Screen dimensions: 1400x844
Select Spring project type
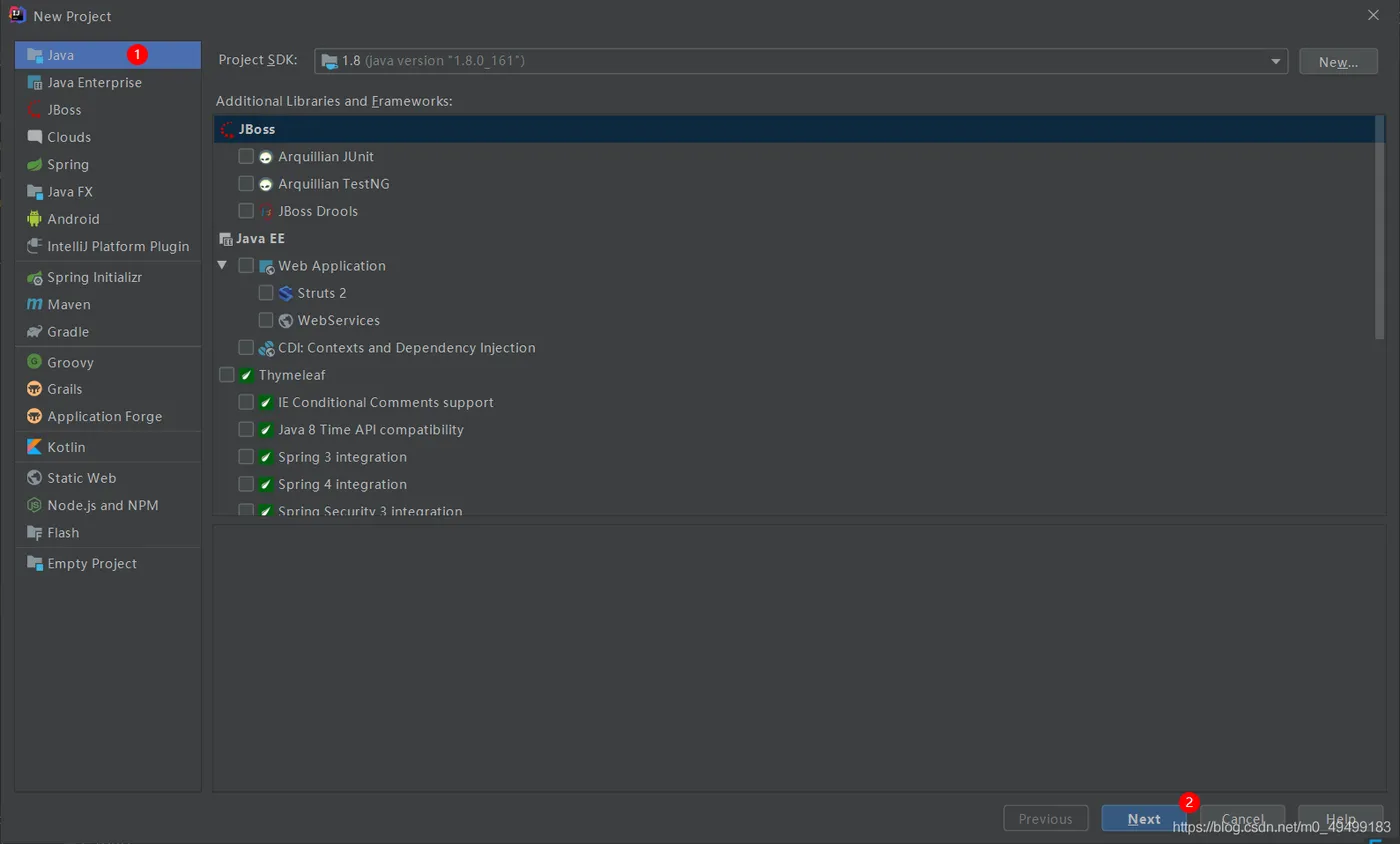[x=108, y=164]
